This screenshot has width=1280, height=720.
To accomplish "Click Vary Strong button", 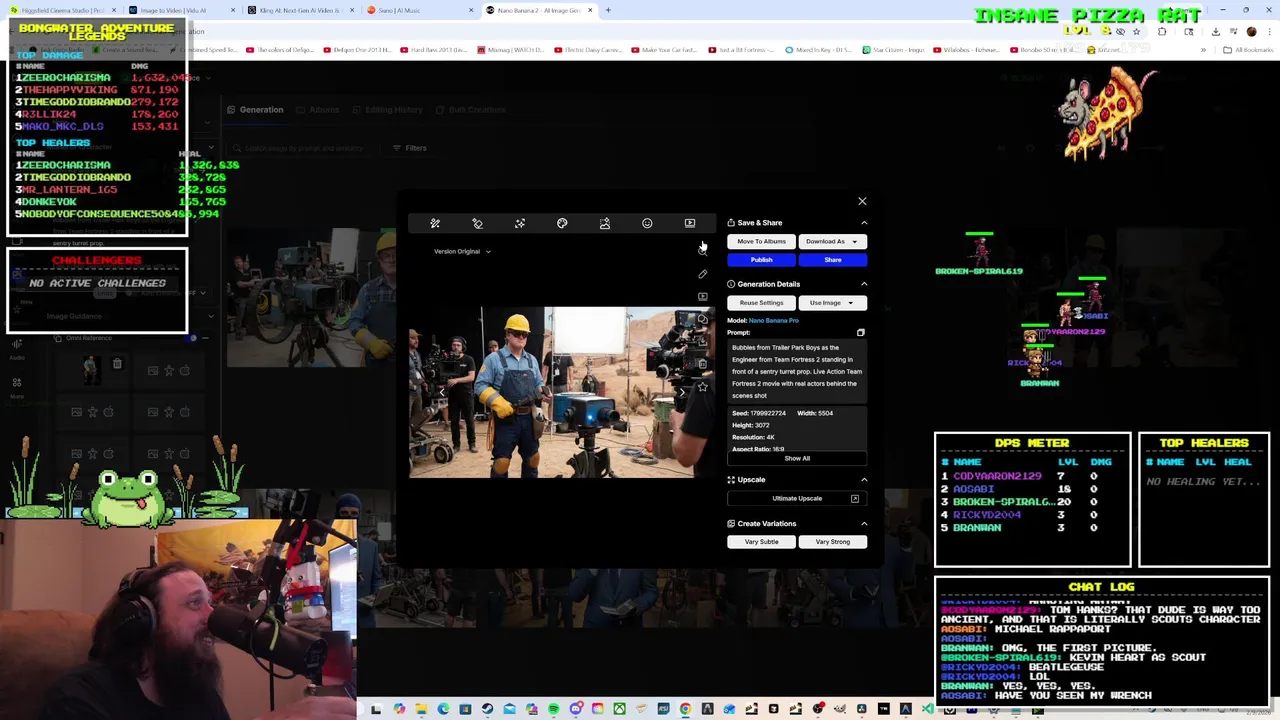I will tap(832, 542).
